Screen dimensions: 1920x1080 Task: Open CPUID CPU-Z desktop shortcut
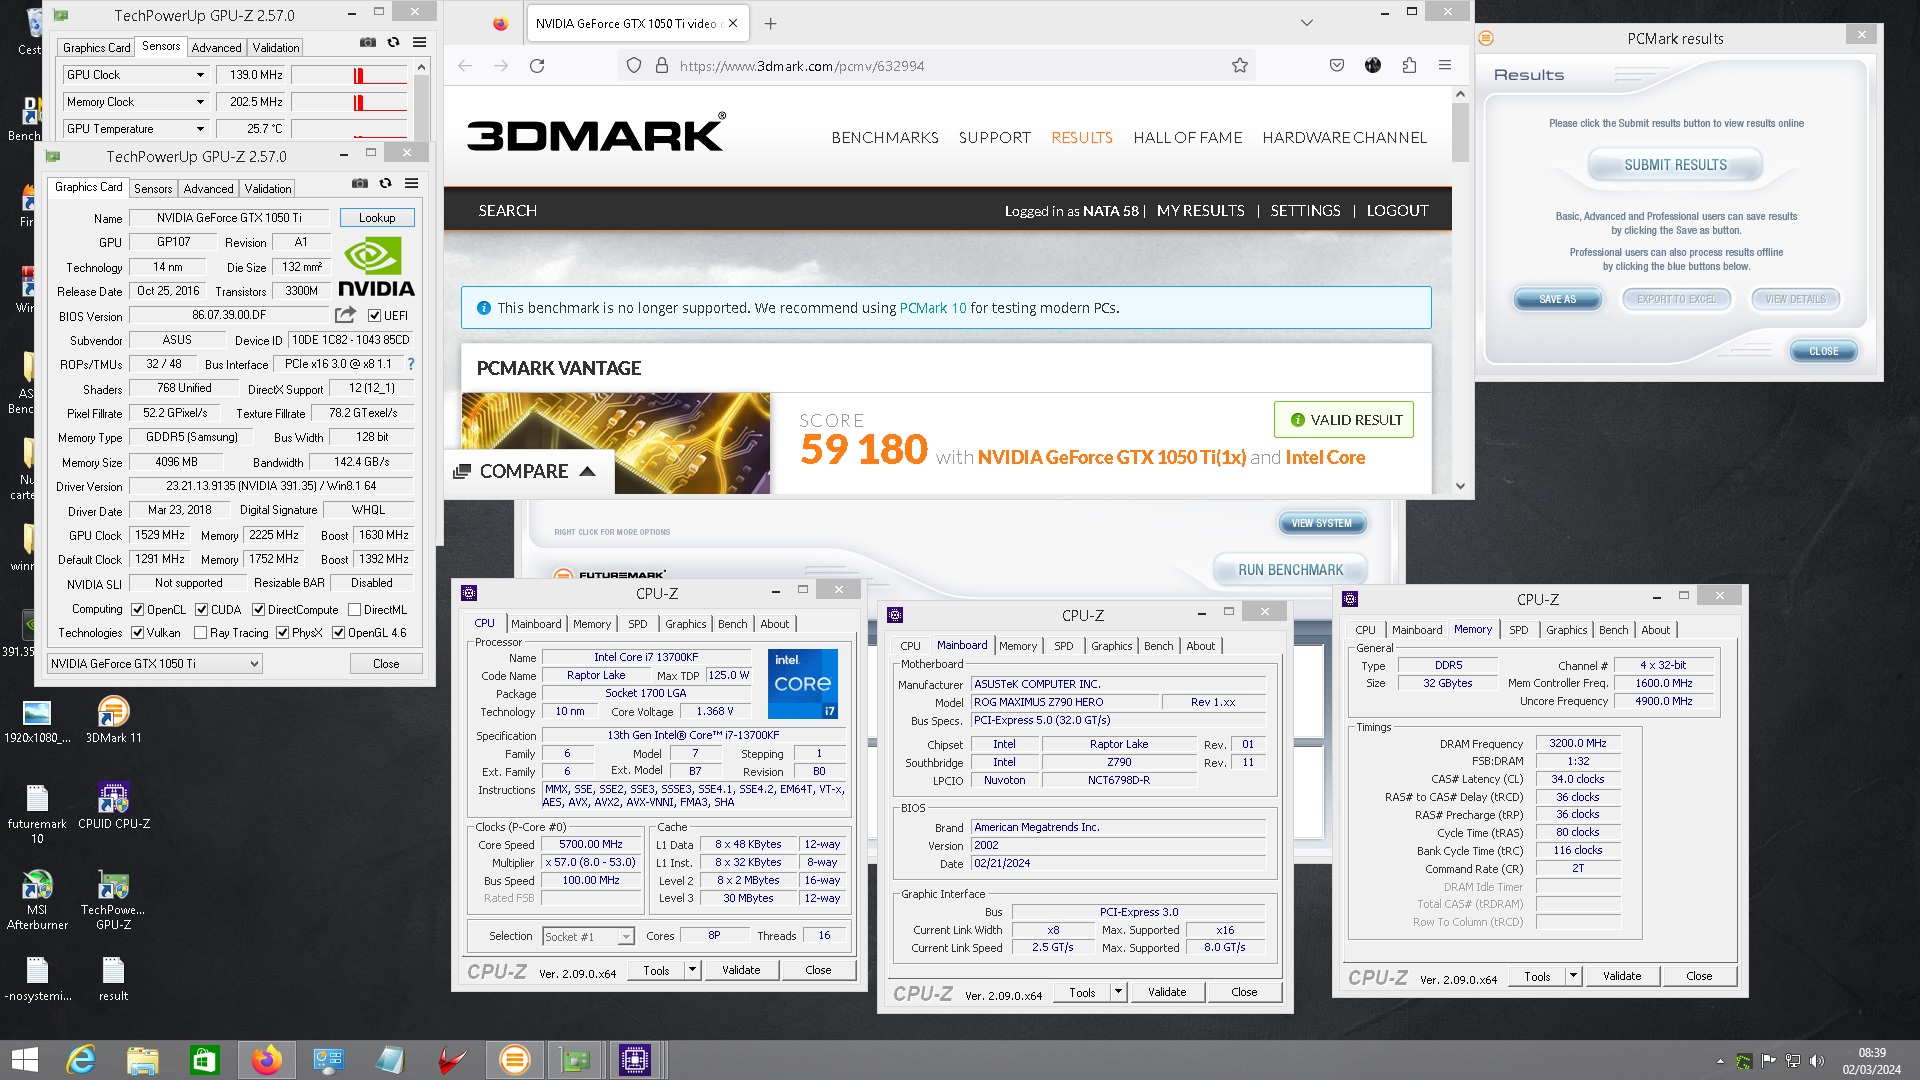pyautogui.click(x=113, y=806)
